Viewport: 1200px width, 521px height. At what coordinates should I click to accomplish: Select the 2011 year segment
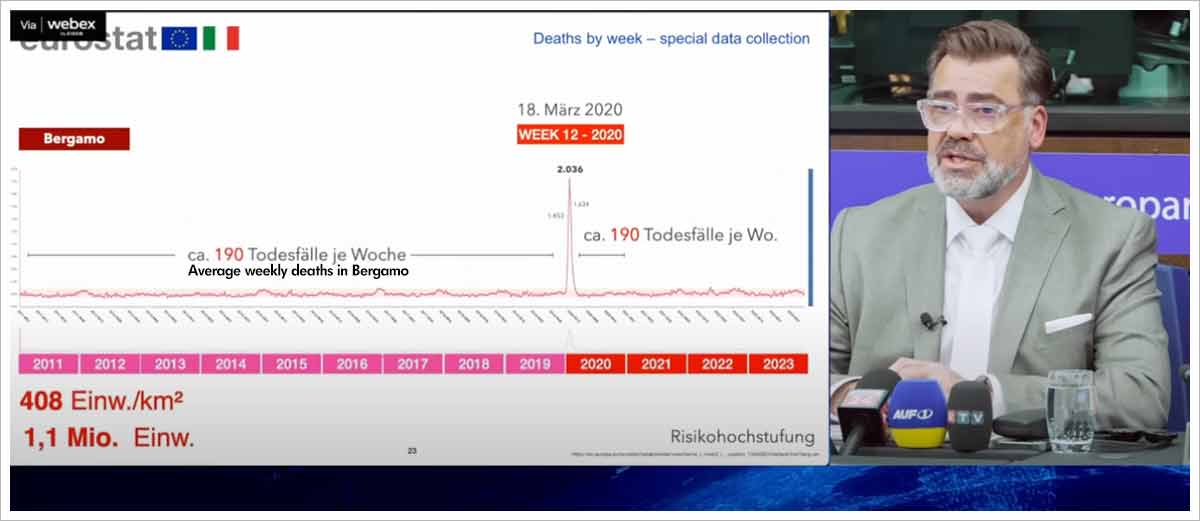[49, 364]
